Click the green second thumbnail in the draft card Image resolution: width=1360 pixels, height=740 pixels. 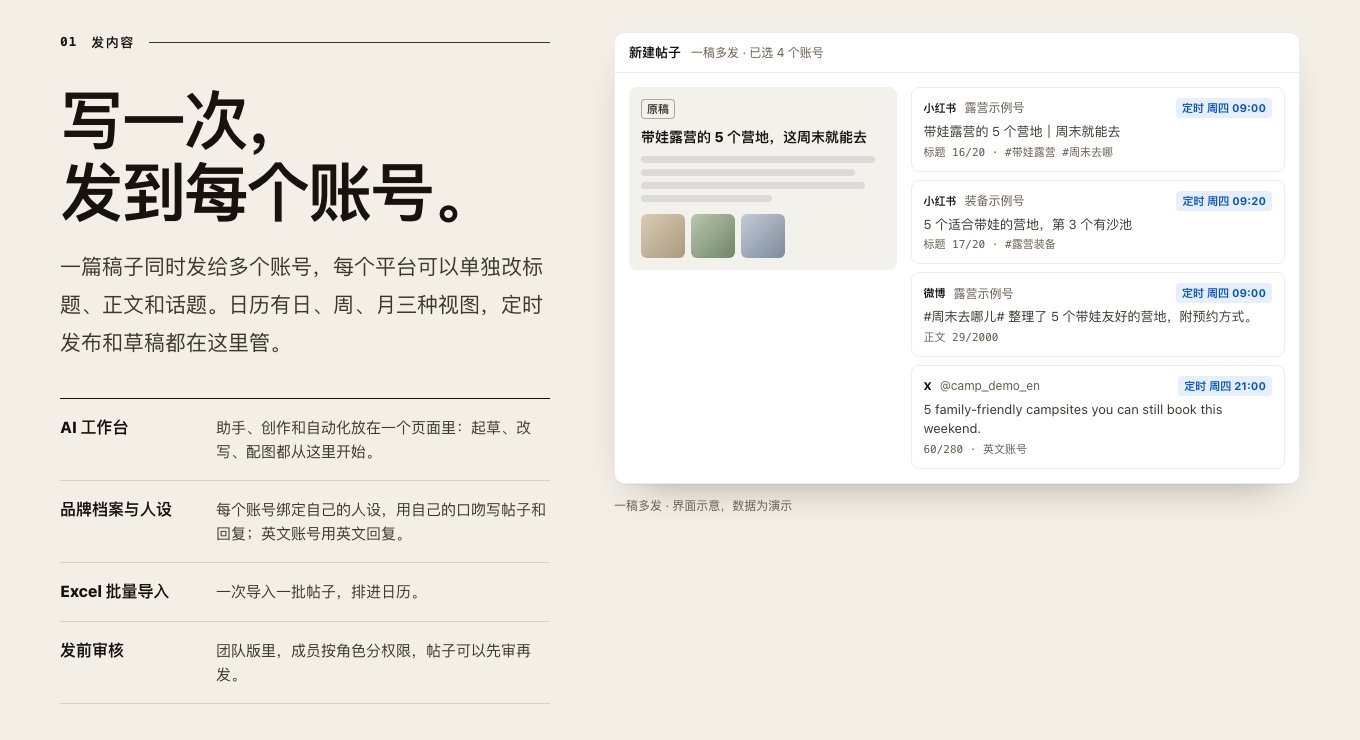pyautogui.click(x=713, y=236)
